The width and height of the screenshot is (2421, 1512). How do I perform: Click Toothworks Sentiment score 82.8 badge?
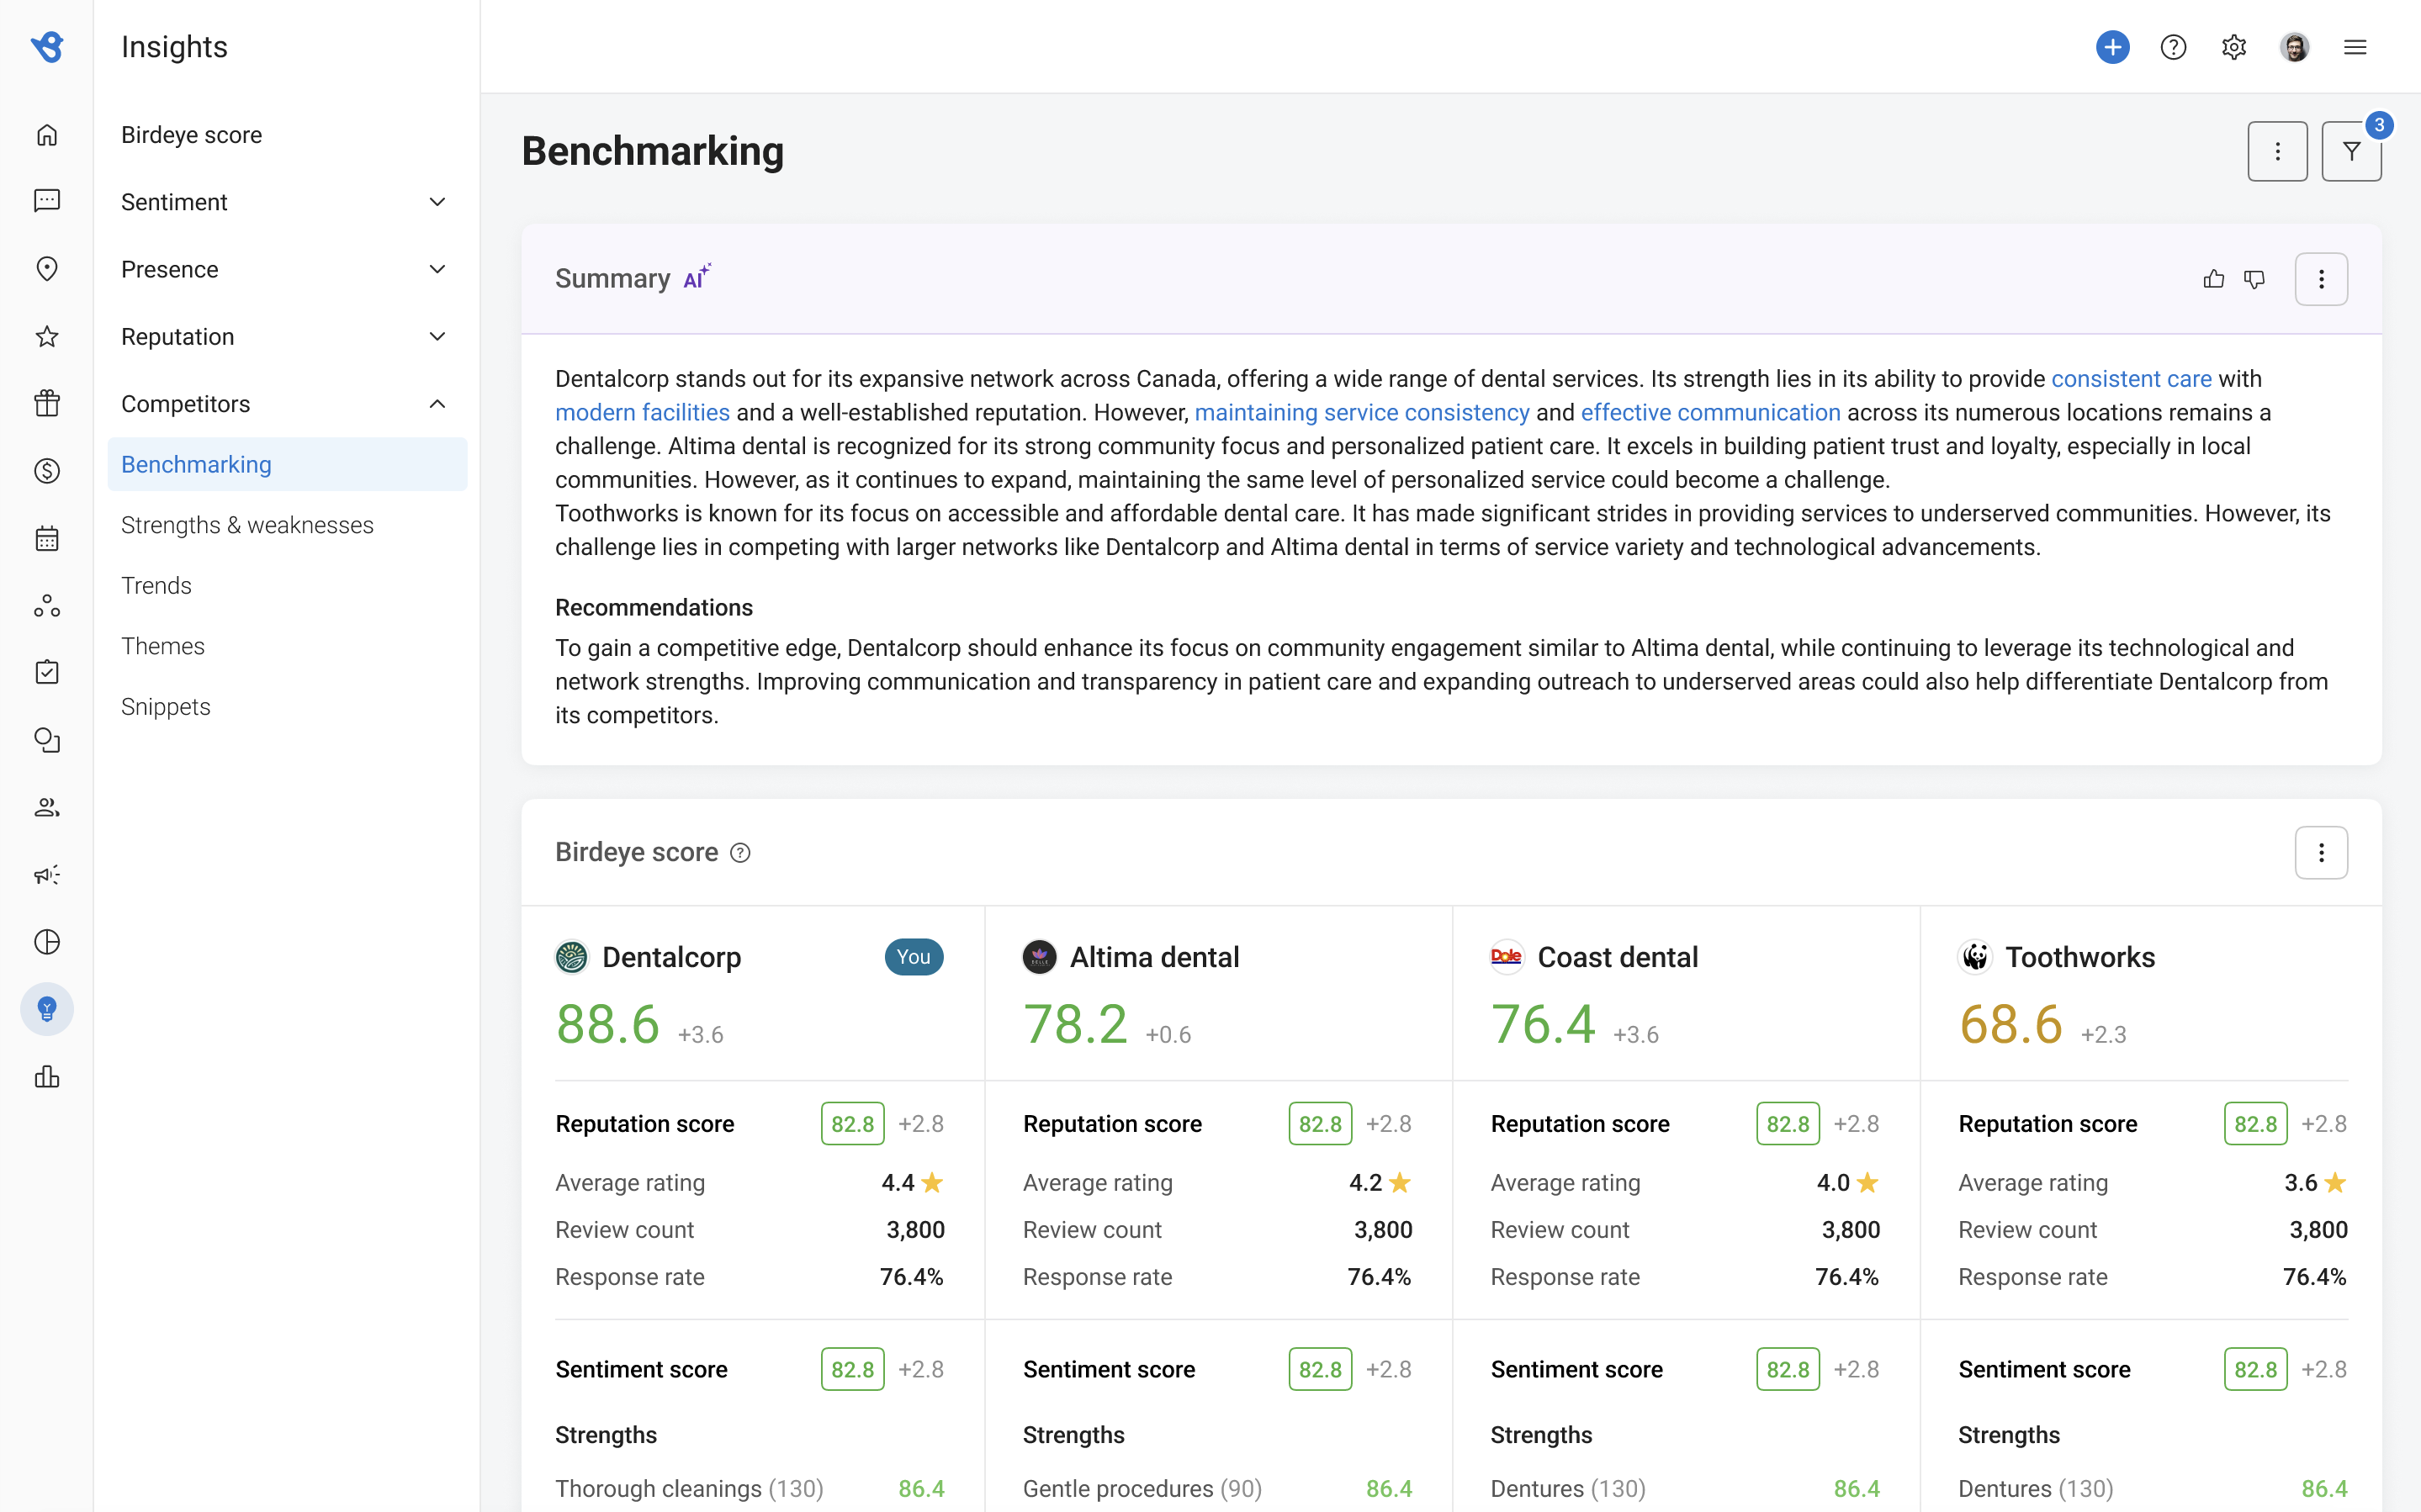pos(2255,1370)
